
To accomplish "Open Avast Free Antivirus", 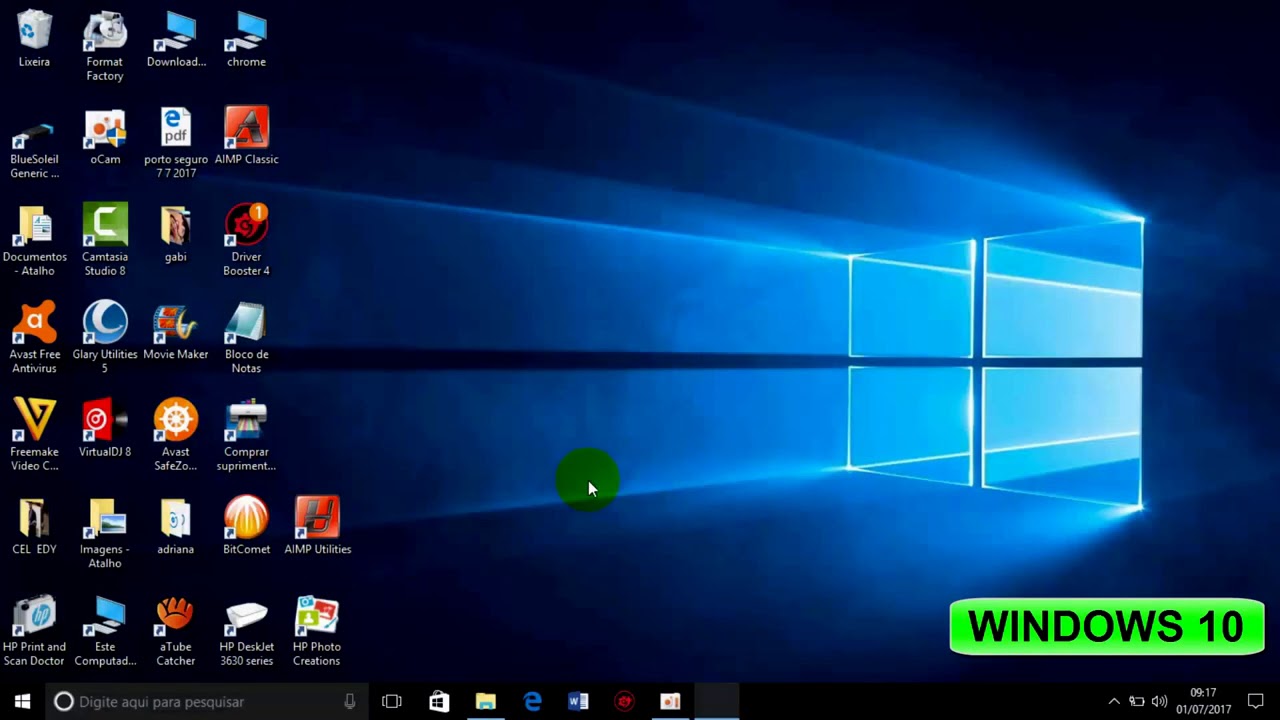I will click(34, 339).
